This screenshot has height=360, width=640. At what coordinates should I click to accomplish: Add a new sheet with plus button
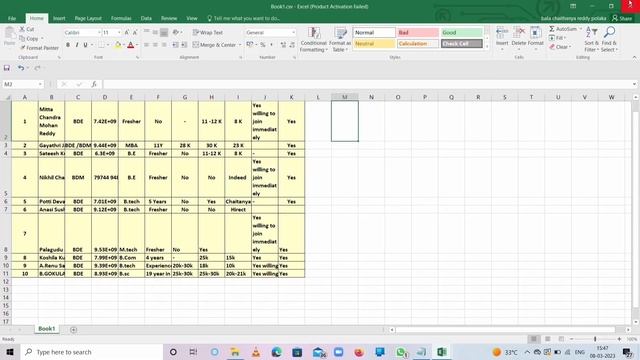click(73, 330)
